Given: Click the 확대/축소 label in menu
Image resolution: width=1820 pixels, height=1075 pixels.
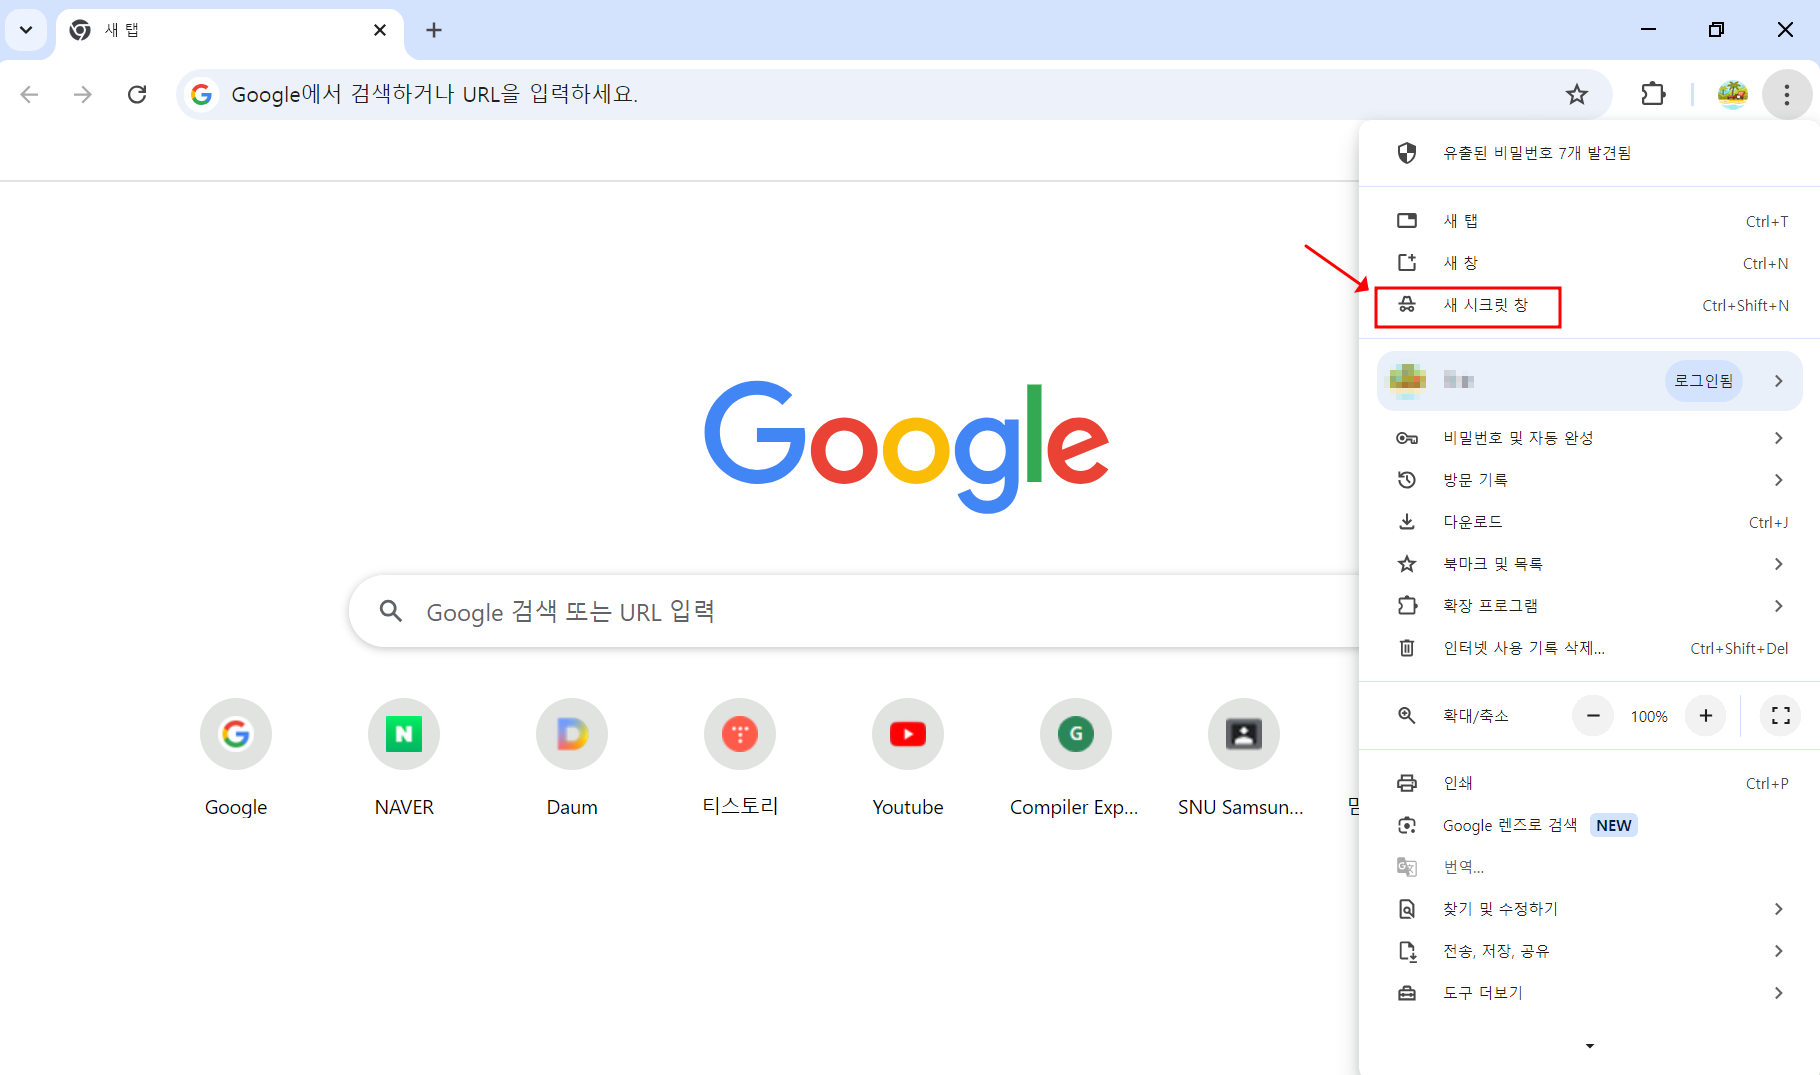Looking at the screenshot, I should pyautogui.click(x=1476, y=716).
